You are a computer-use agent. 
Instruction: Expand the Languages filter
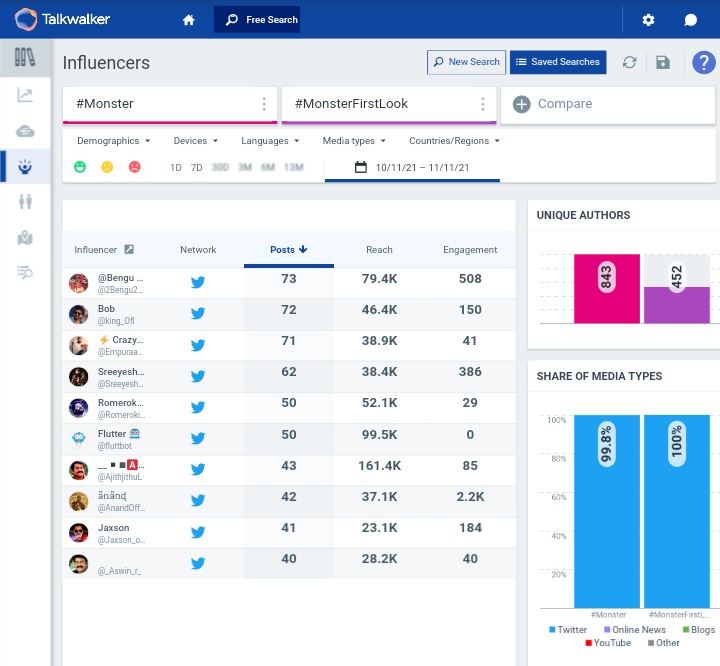coord(270,141)
